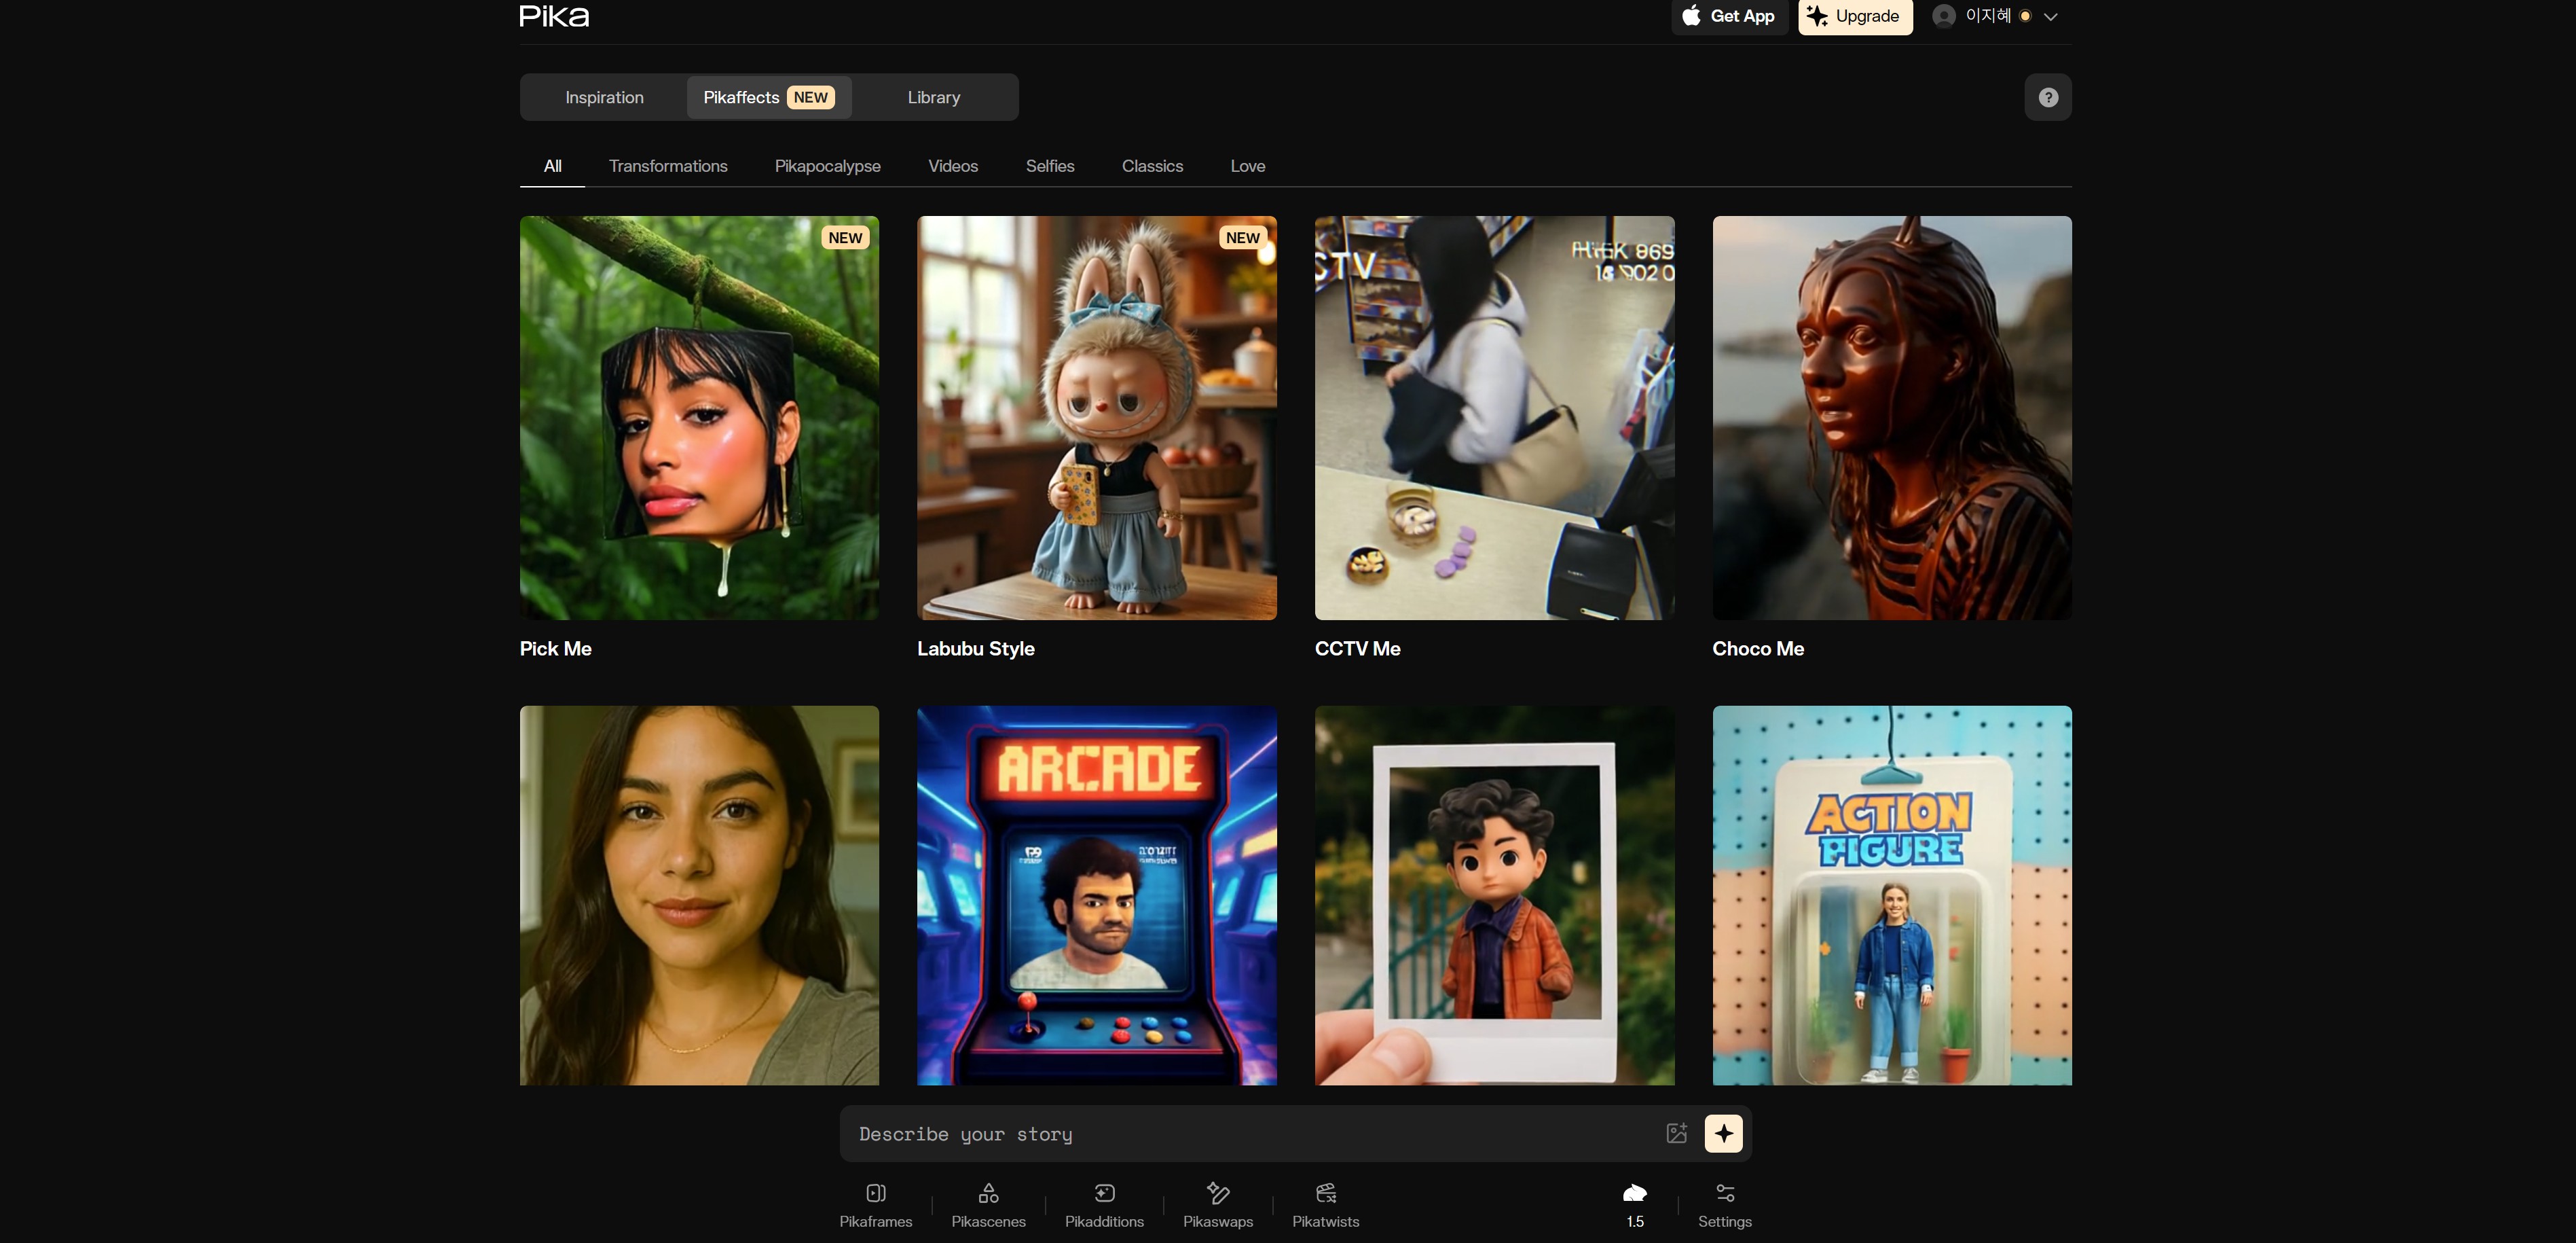Open the Pikatwists tool

click(x=1325, y=1204)
